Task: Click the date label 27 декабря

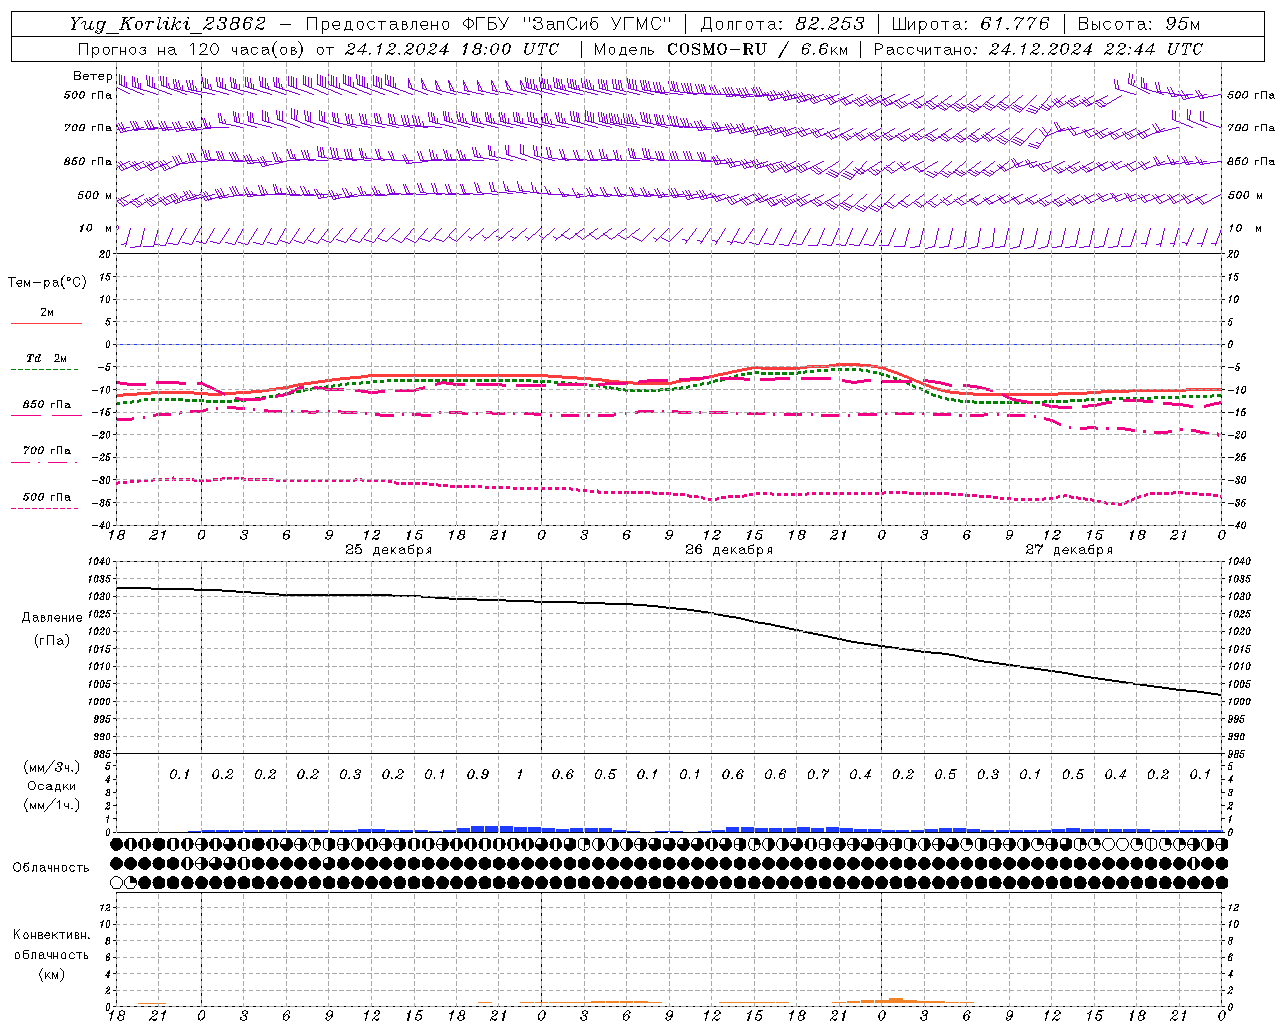Action: point(1069,550)
